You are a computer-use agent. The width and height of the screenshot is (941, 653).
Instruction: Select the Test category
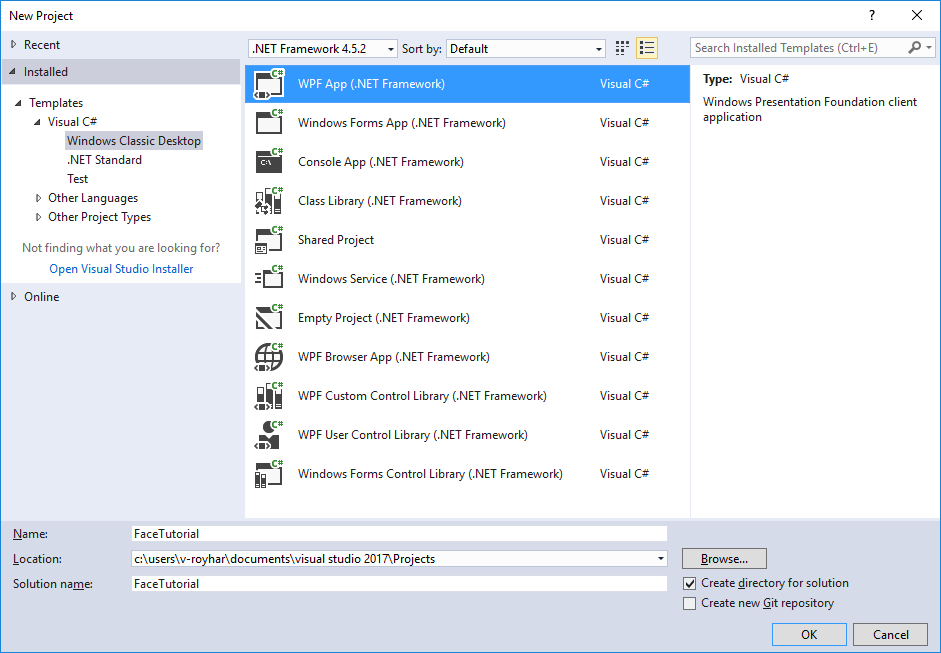pyautogui.click(x=77, y=179)
